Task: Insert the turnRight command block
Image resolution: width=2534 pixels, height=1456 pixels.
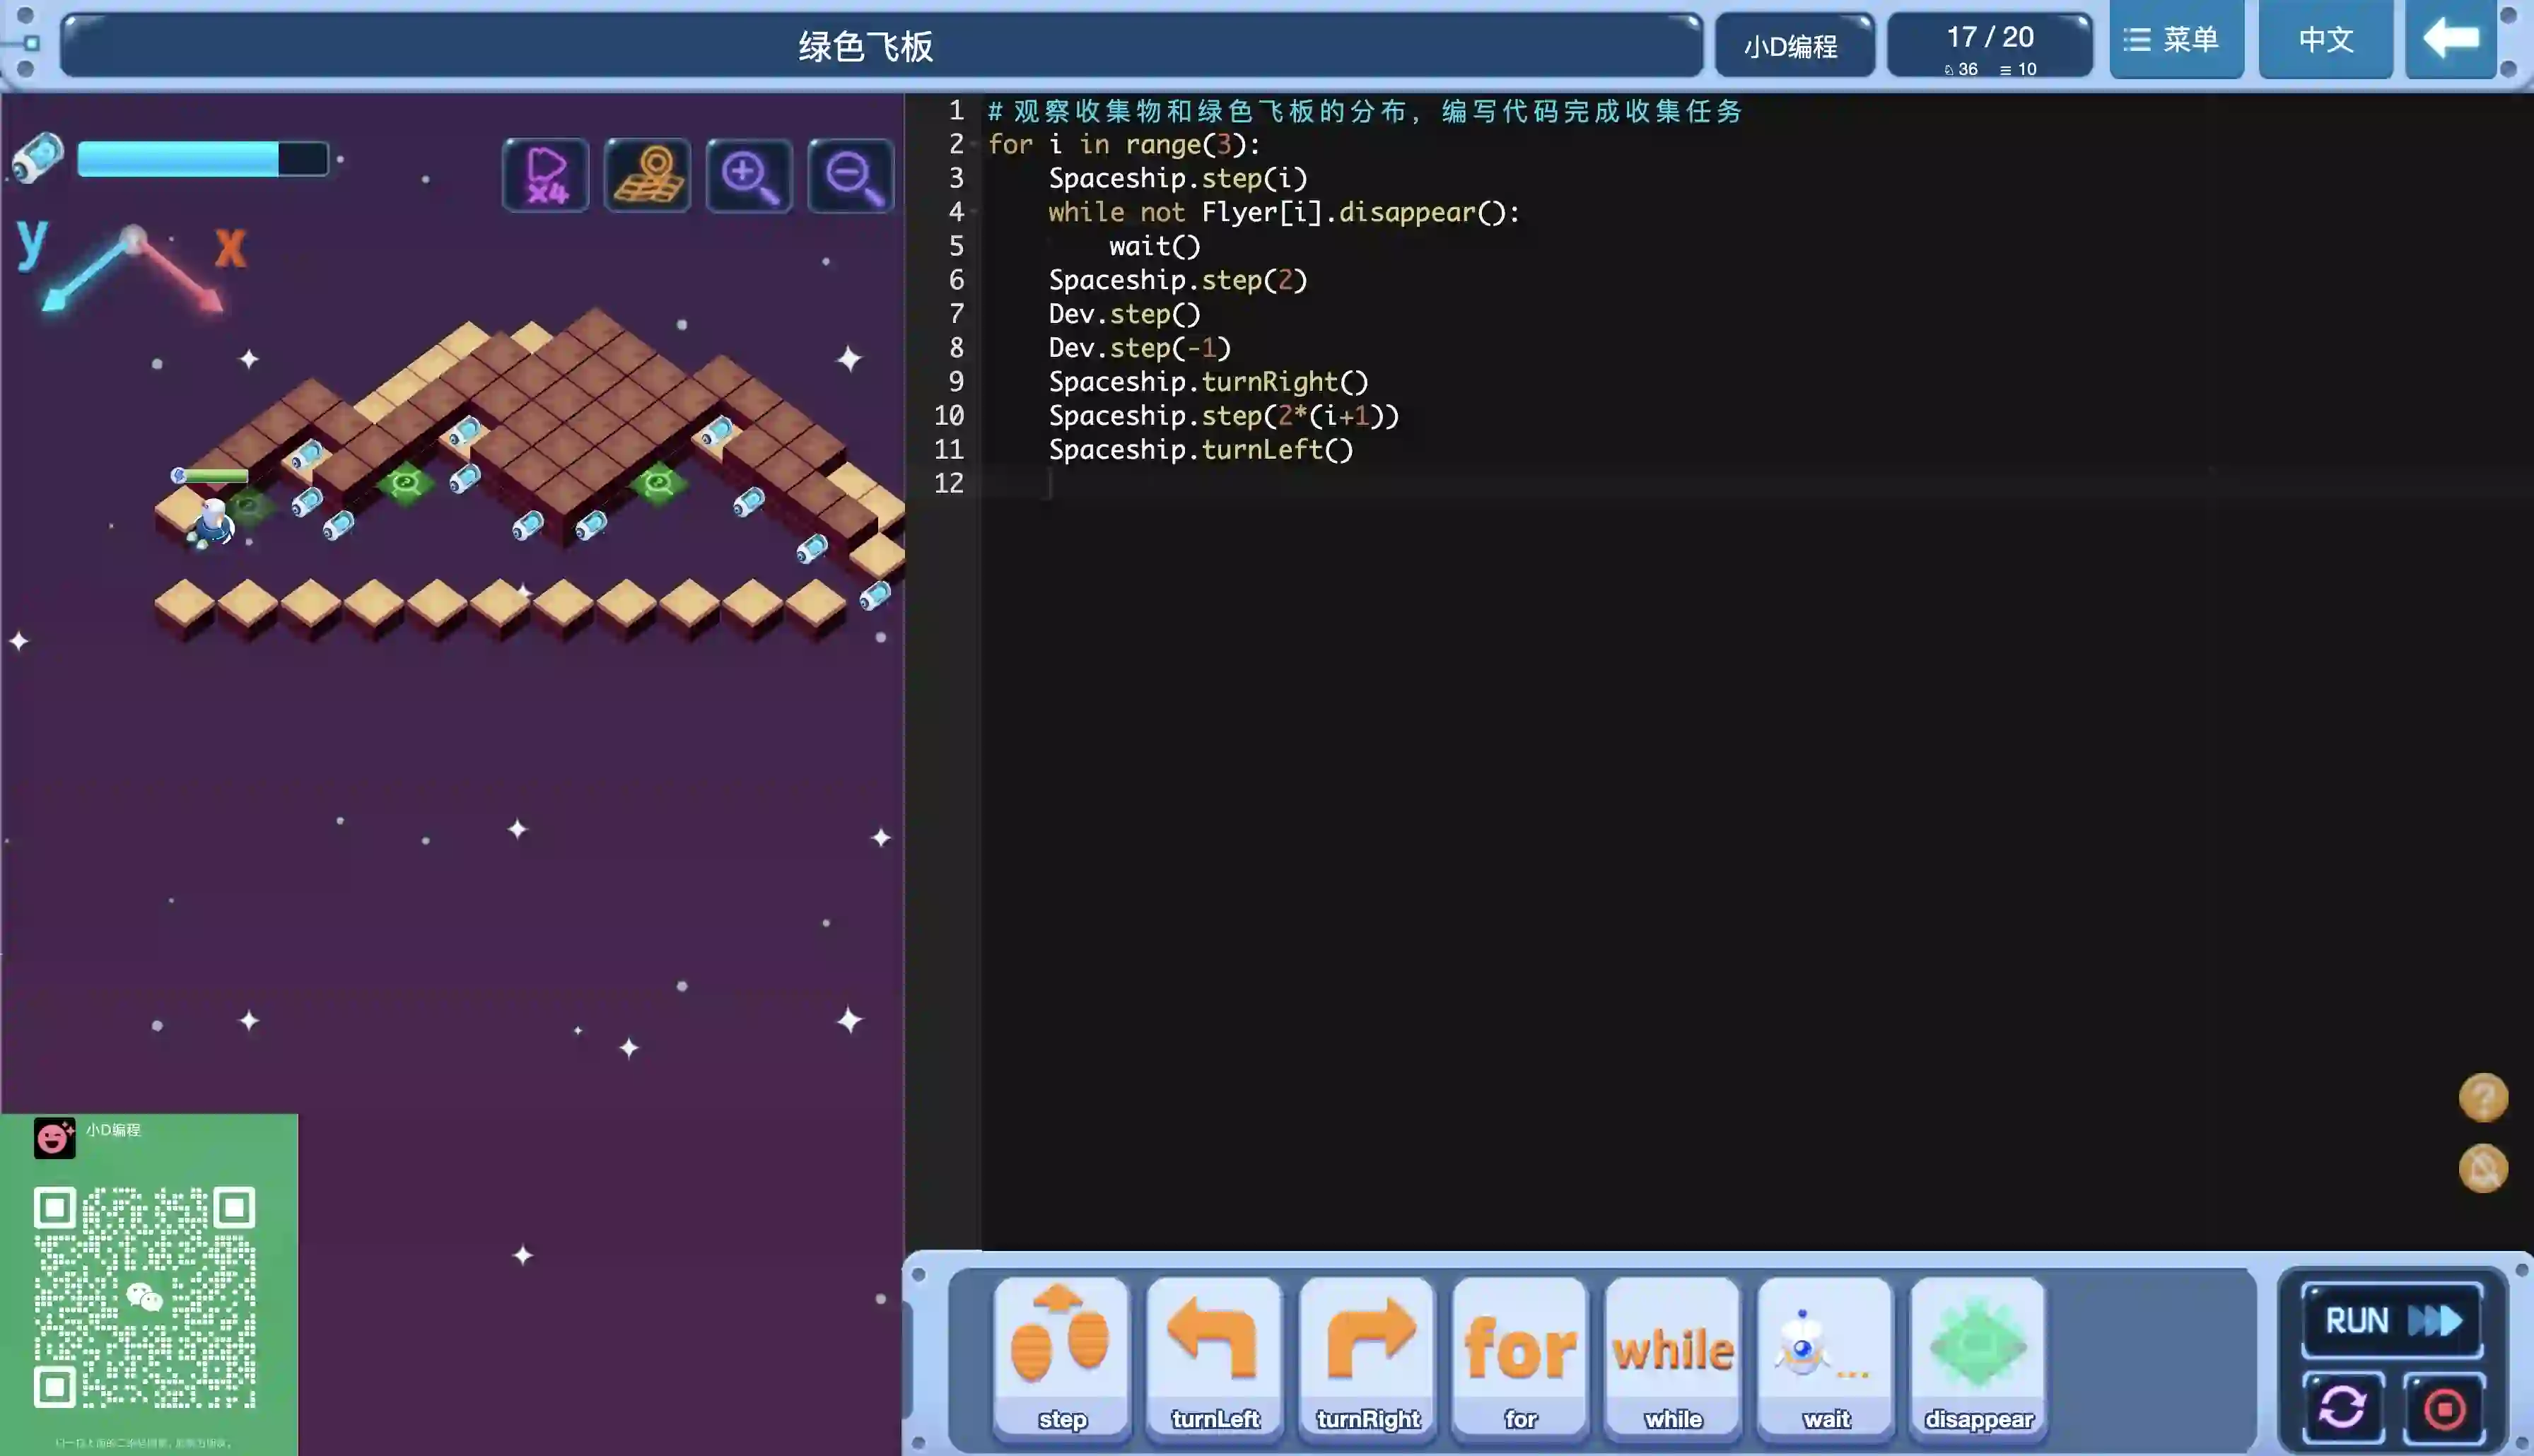Action: 1367,1355
